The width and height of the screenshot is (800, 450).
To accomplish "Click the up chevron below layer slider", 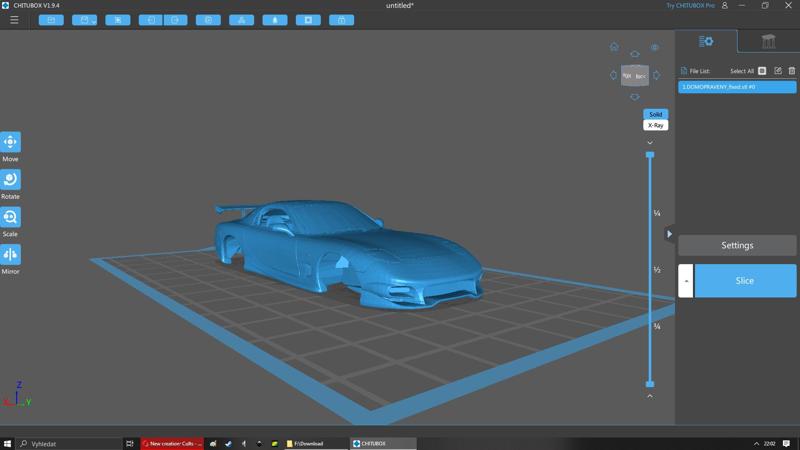I will click(650, 396).
